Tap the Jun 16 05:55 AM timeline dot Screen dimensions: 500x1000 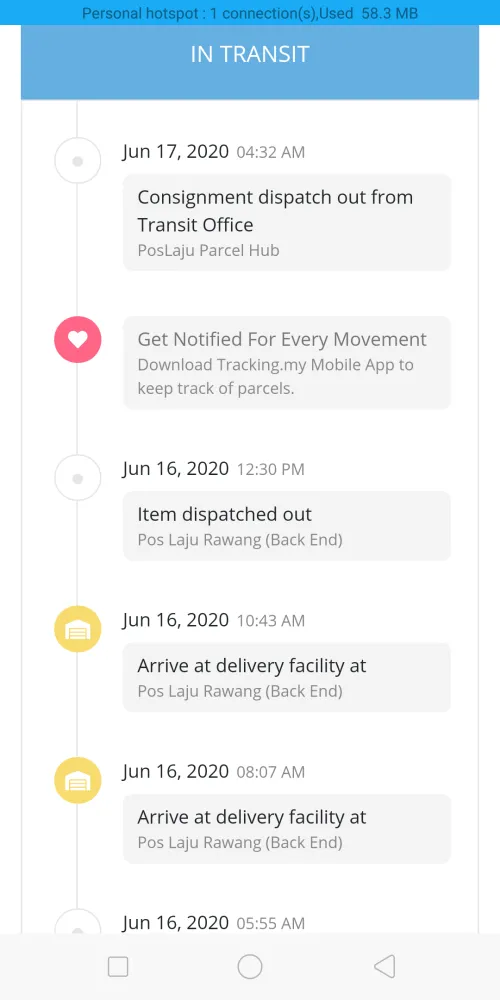pos(78,922)
